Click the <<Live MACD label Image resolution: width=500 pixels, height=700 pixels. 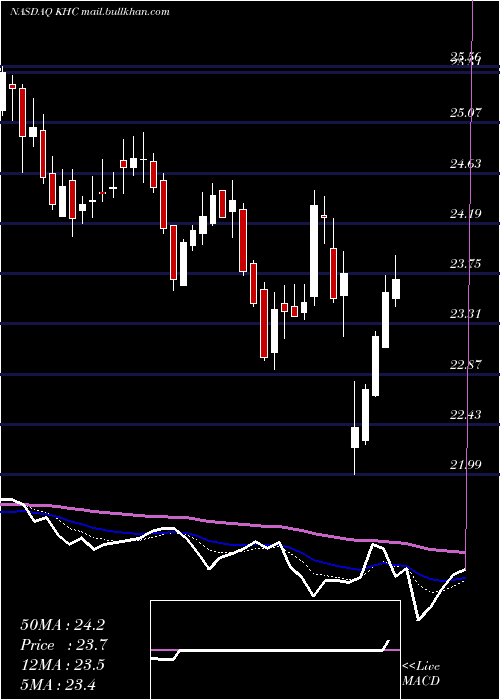point(421,674)
